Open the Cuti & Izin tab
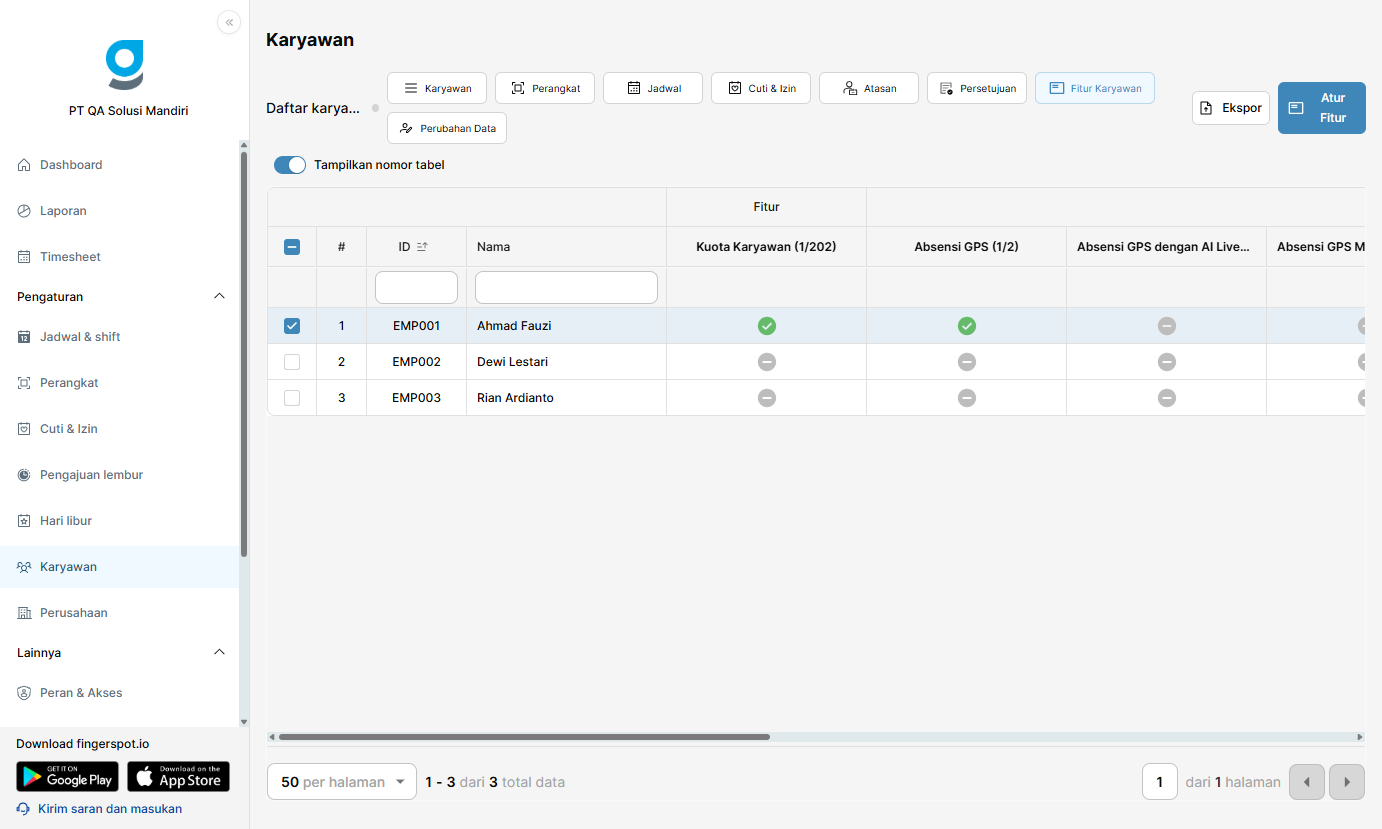The height and width of the screenshot is (829, 1382). point(761,88)
